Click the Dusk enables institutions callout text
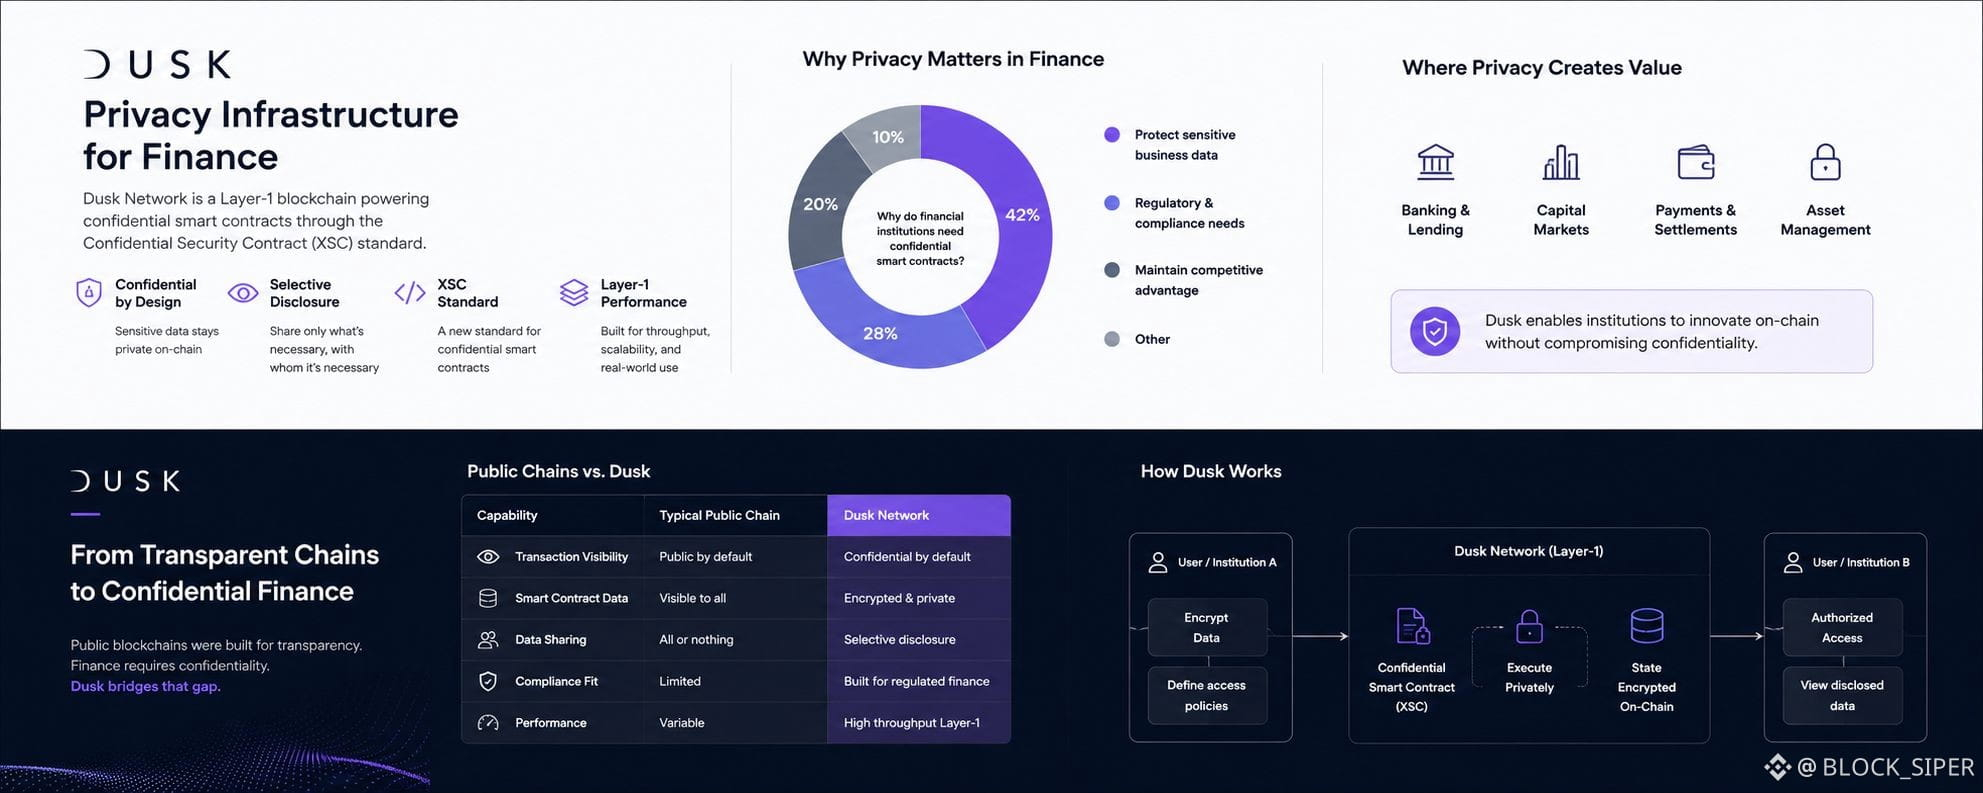This screenshot has height=793, width=1983. [x=1652, y=332]
